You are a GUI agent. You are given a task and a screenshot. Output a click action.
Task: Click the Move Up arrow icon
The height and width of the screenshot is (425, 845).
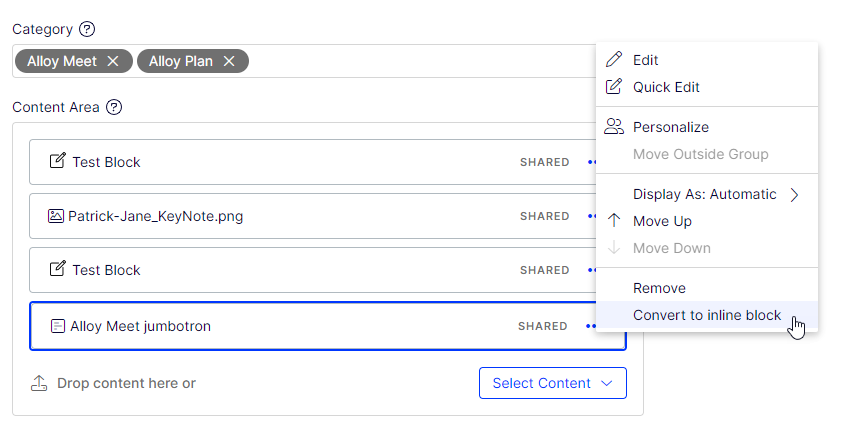[614, 221]
